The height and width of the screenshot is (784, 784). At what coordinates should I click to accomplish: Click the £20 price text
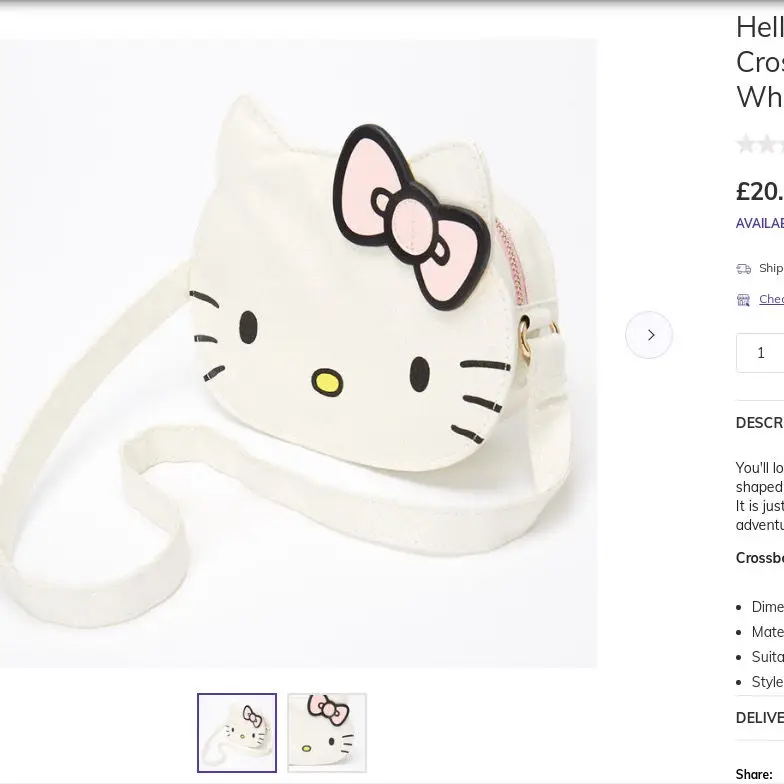pos(760,191)
